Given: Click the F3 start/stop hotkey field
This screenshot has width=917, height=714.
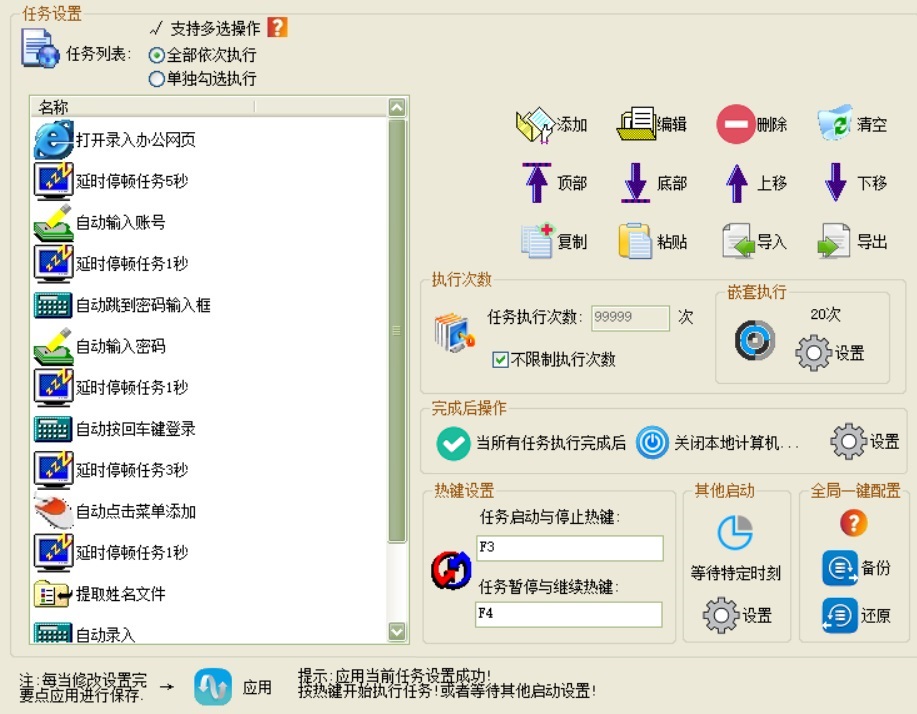Looking at the screenshot, I should click(x=569, y=548).
